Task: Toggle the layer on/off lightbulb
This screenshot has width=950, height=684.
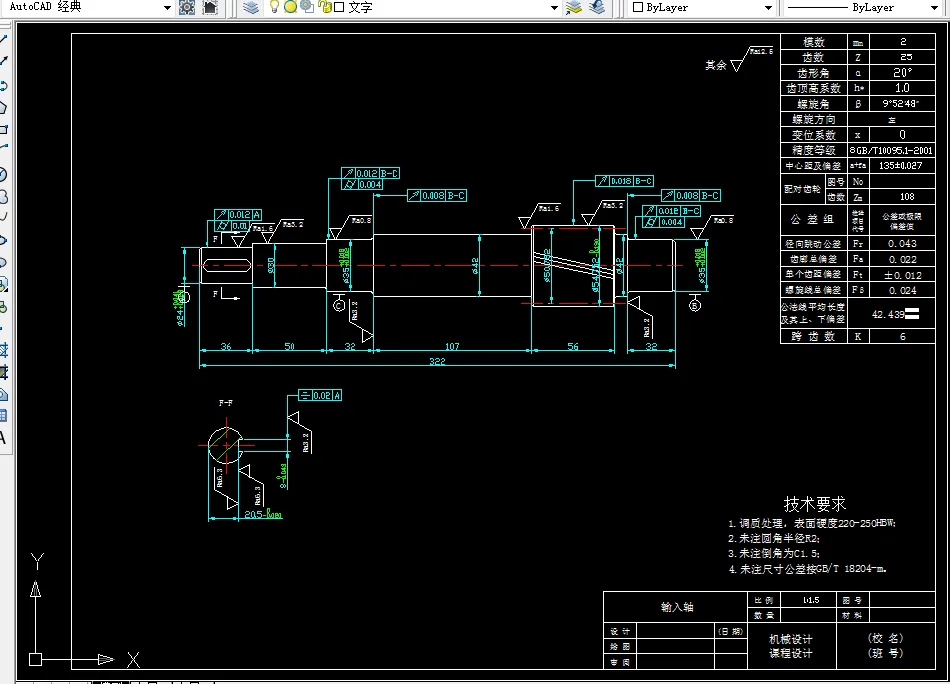Action: tap(274, 7)
